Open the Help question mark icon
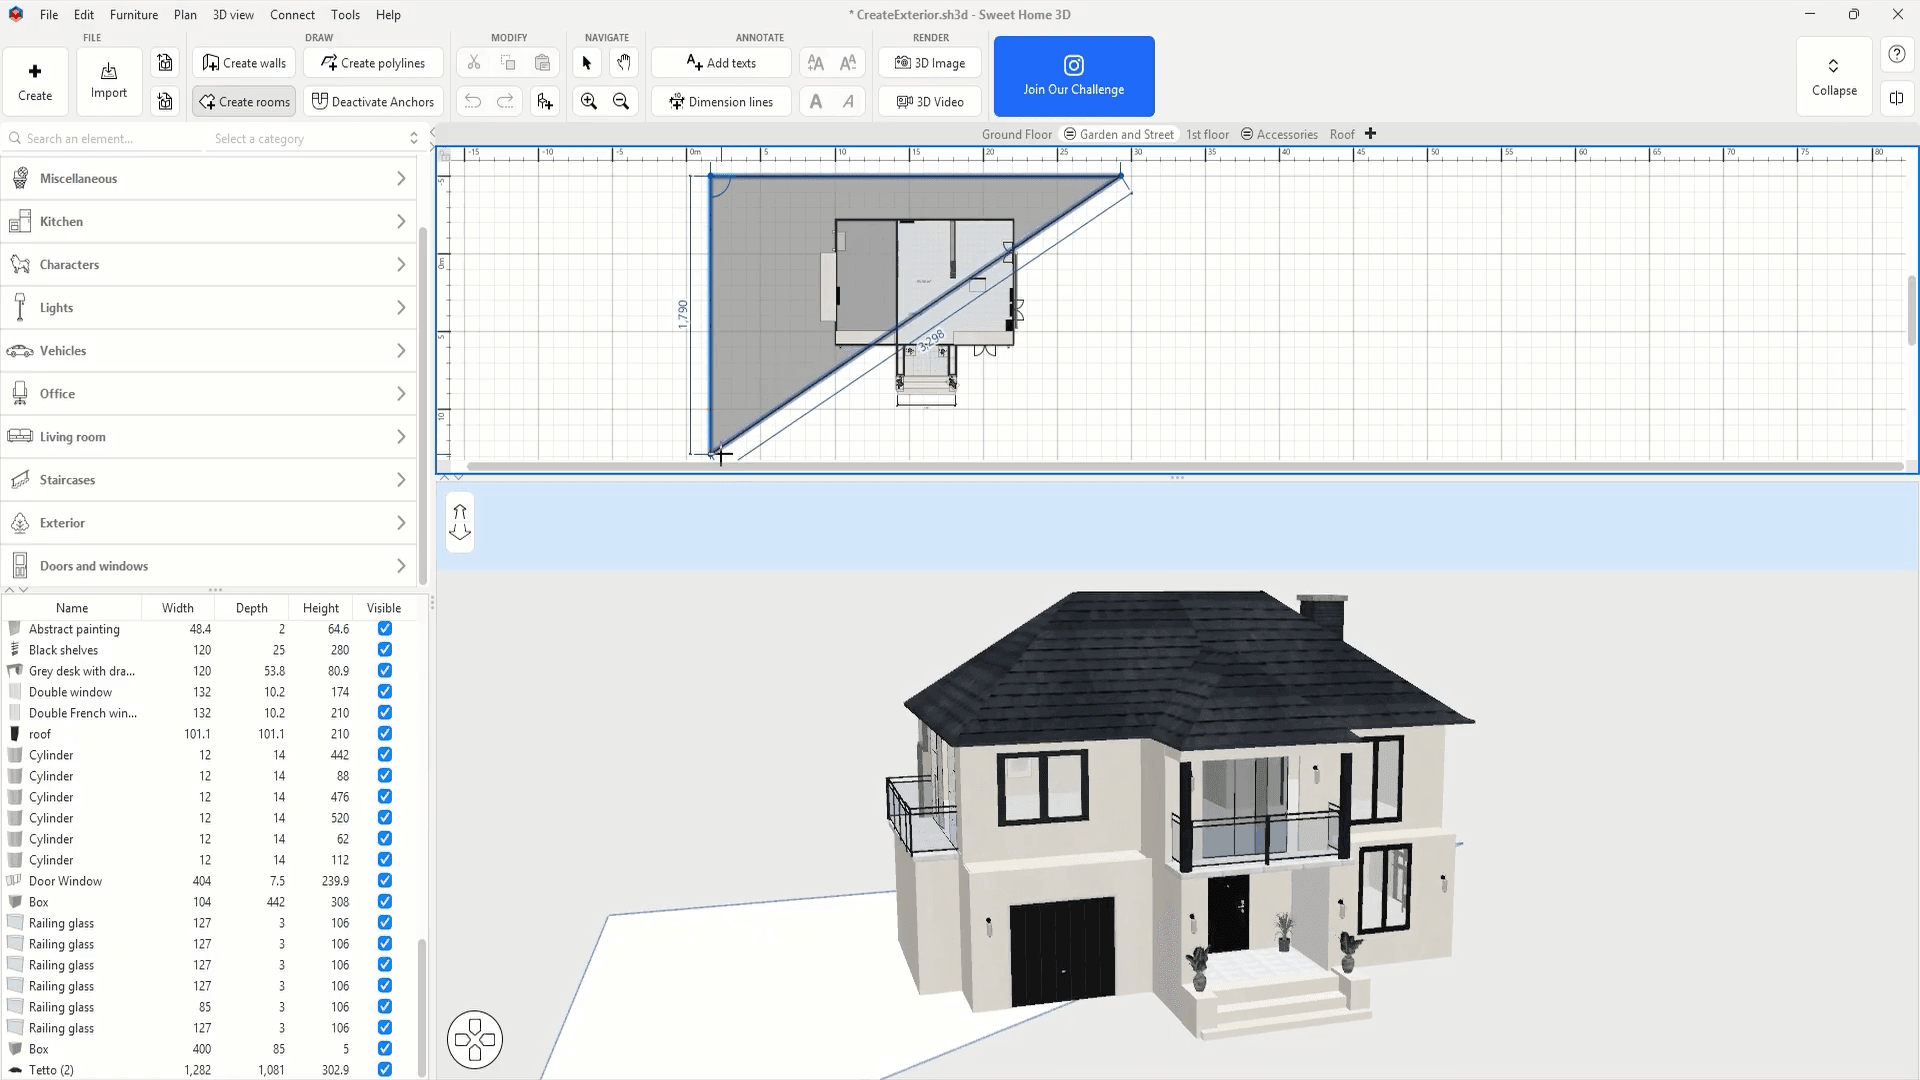1920x1080 pixels. pos(1897,54)
